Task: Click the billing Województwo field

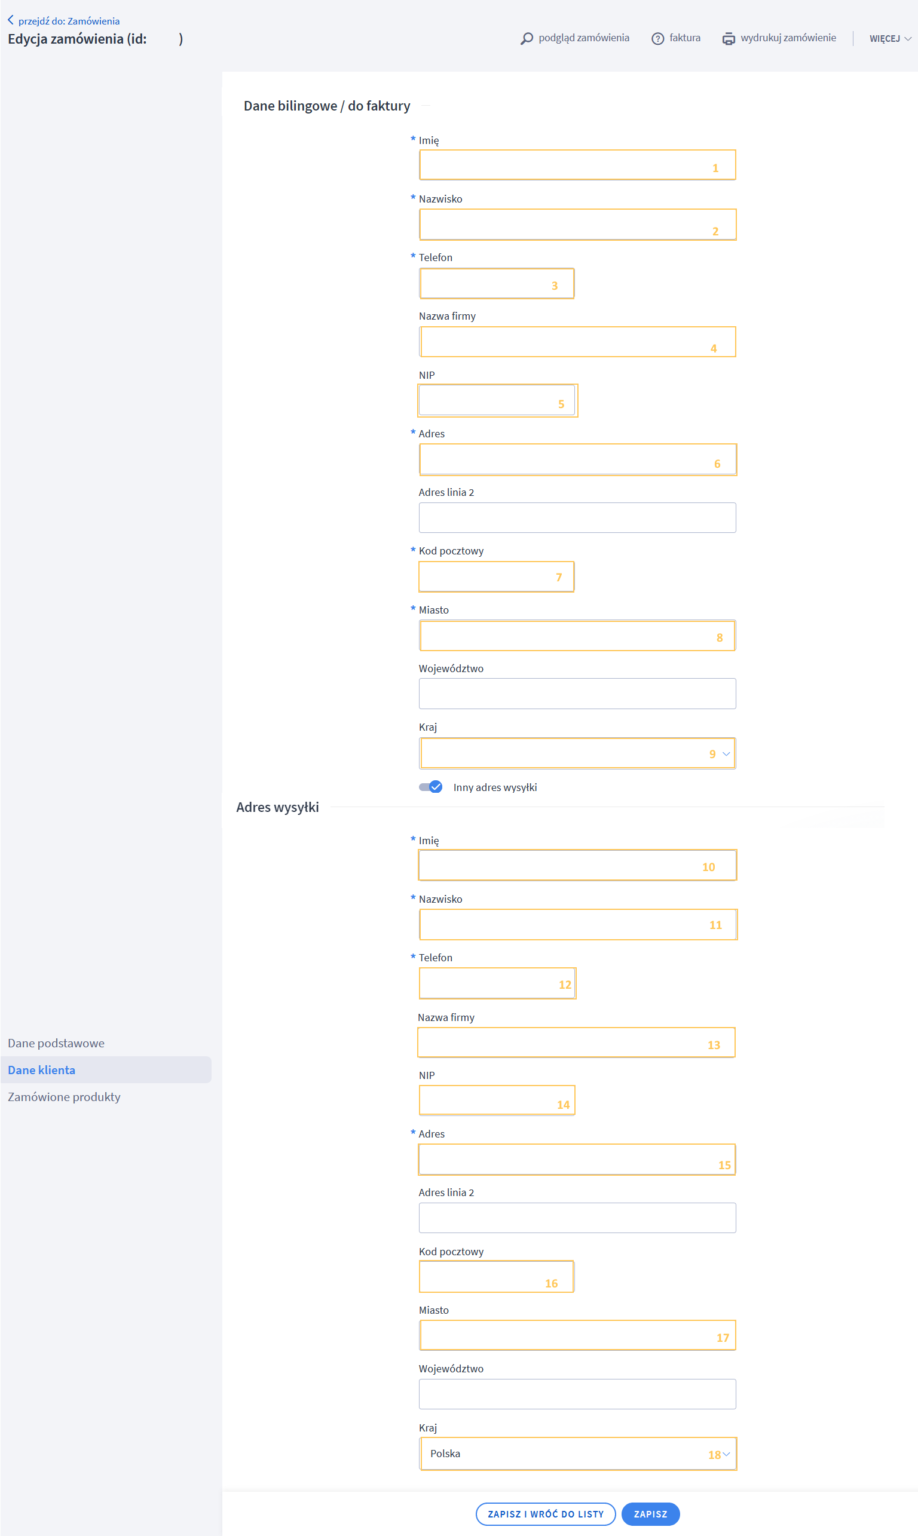Action: click(577, 694)
